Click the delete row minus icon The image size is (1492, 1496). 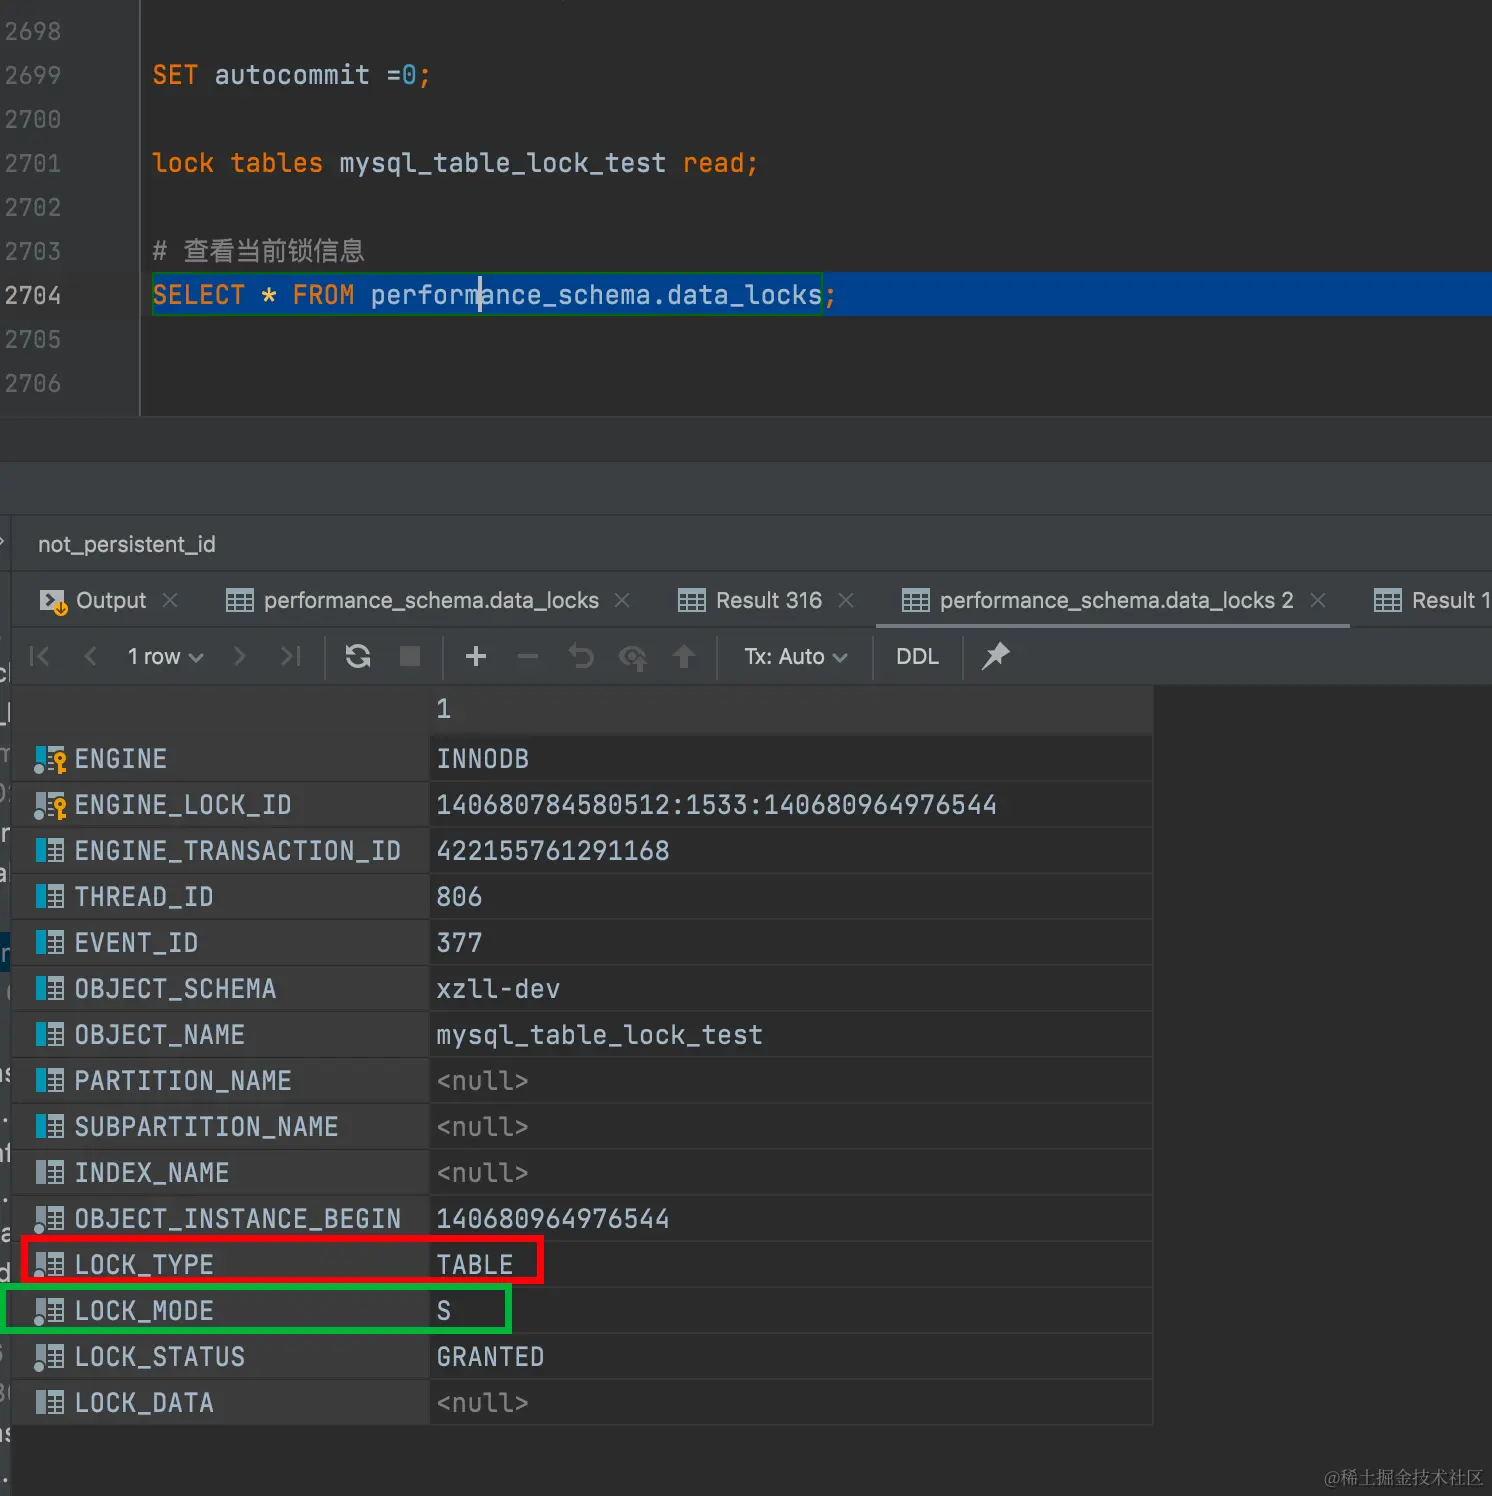pos(528,656)
